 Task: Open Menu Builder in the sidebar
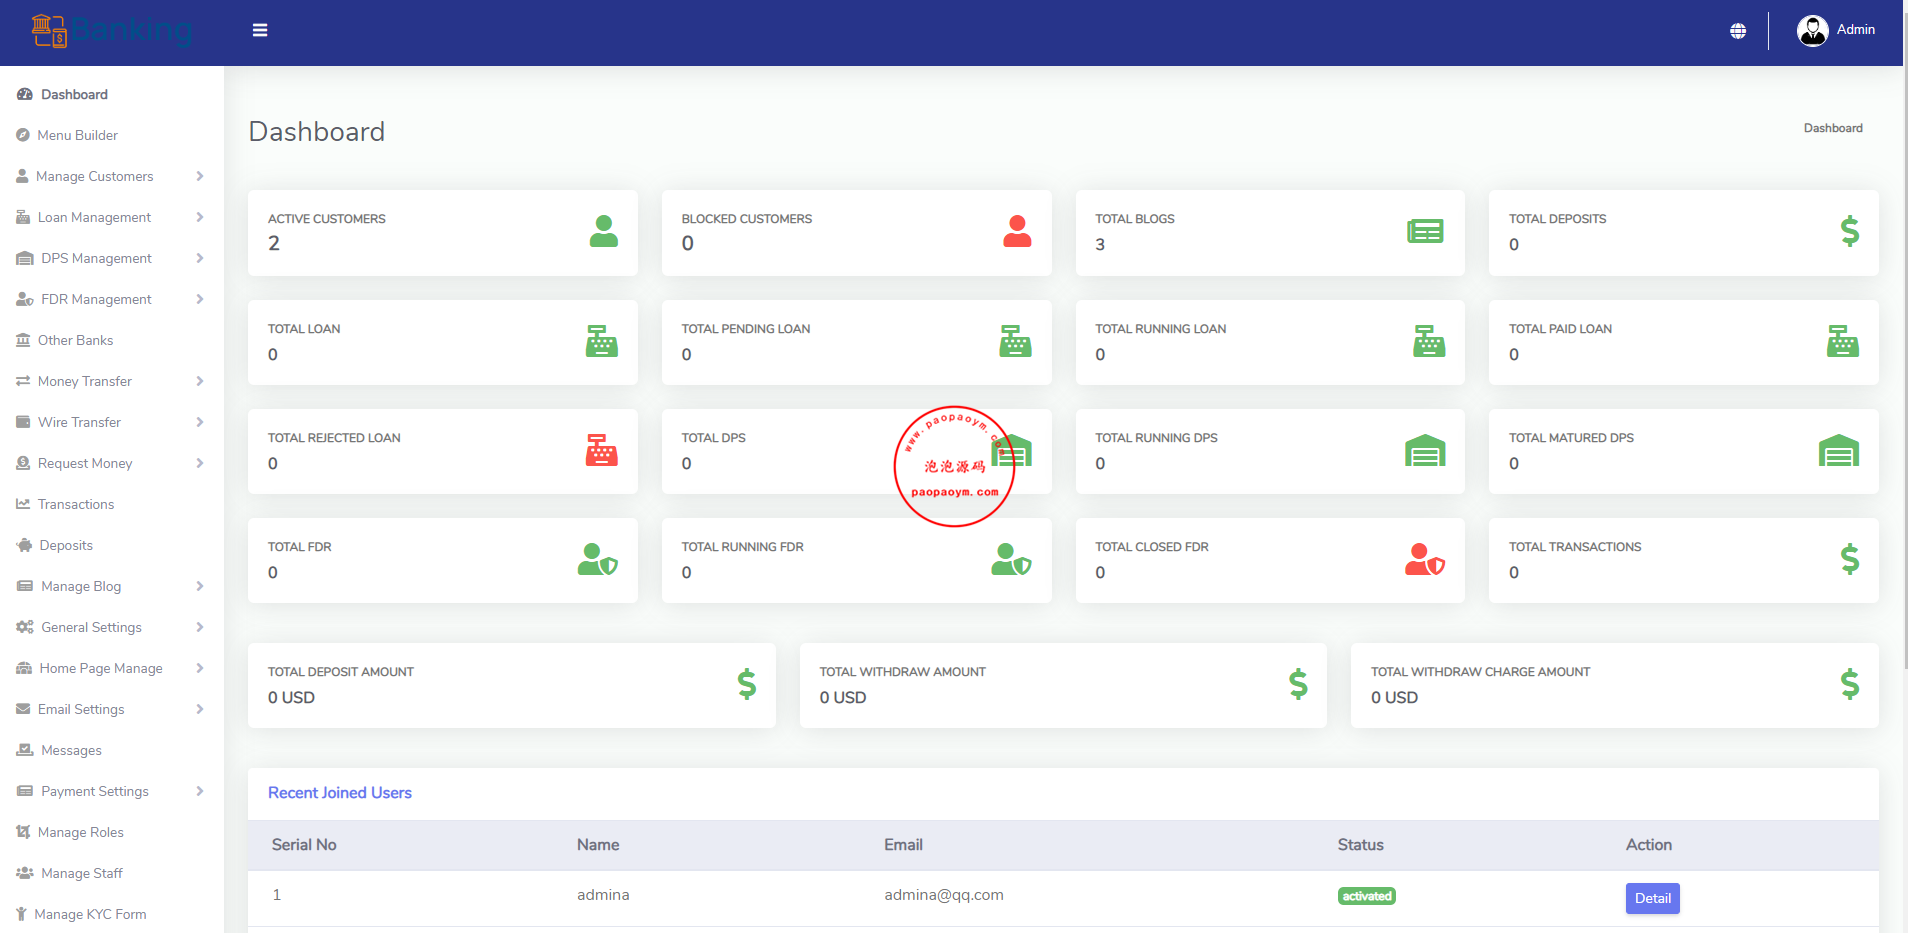[77, 135]
